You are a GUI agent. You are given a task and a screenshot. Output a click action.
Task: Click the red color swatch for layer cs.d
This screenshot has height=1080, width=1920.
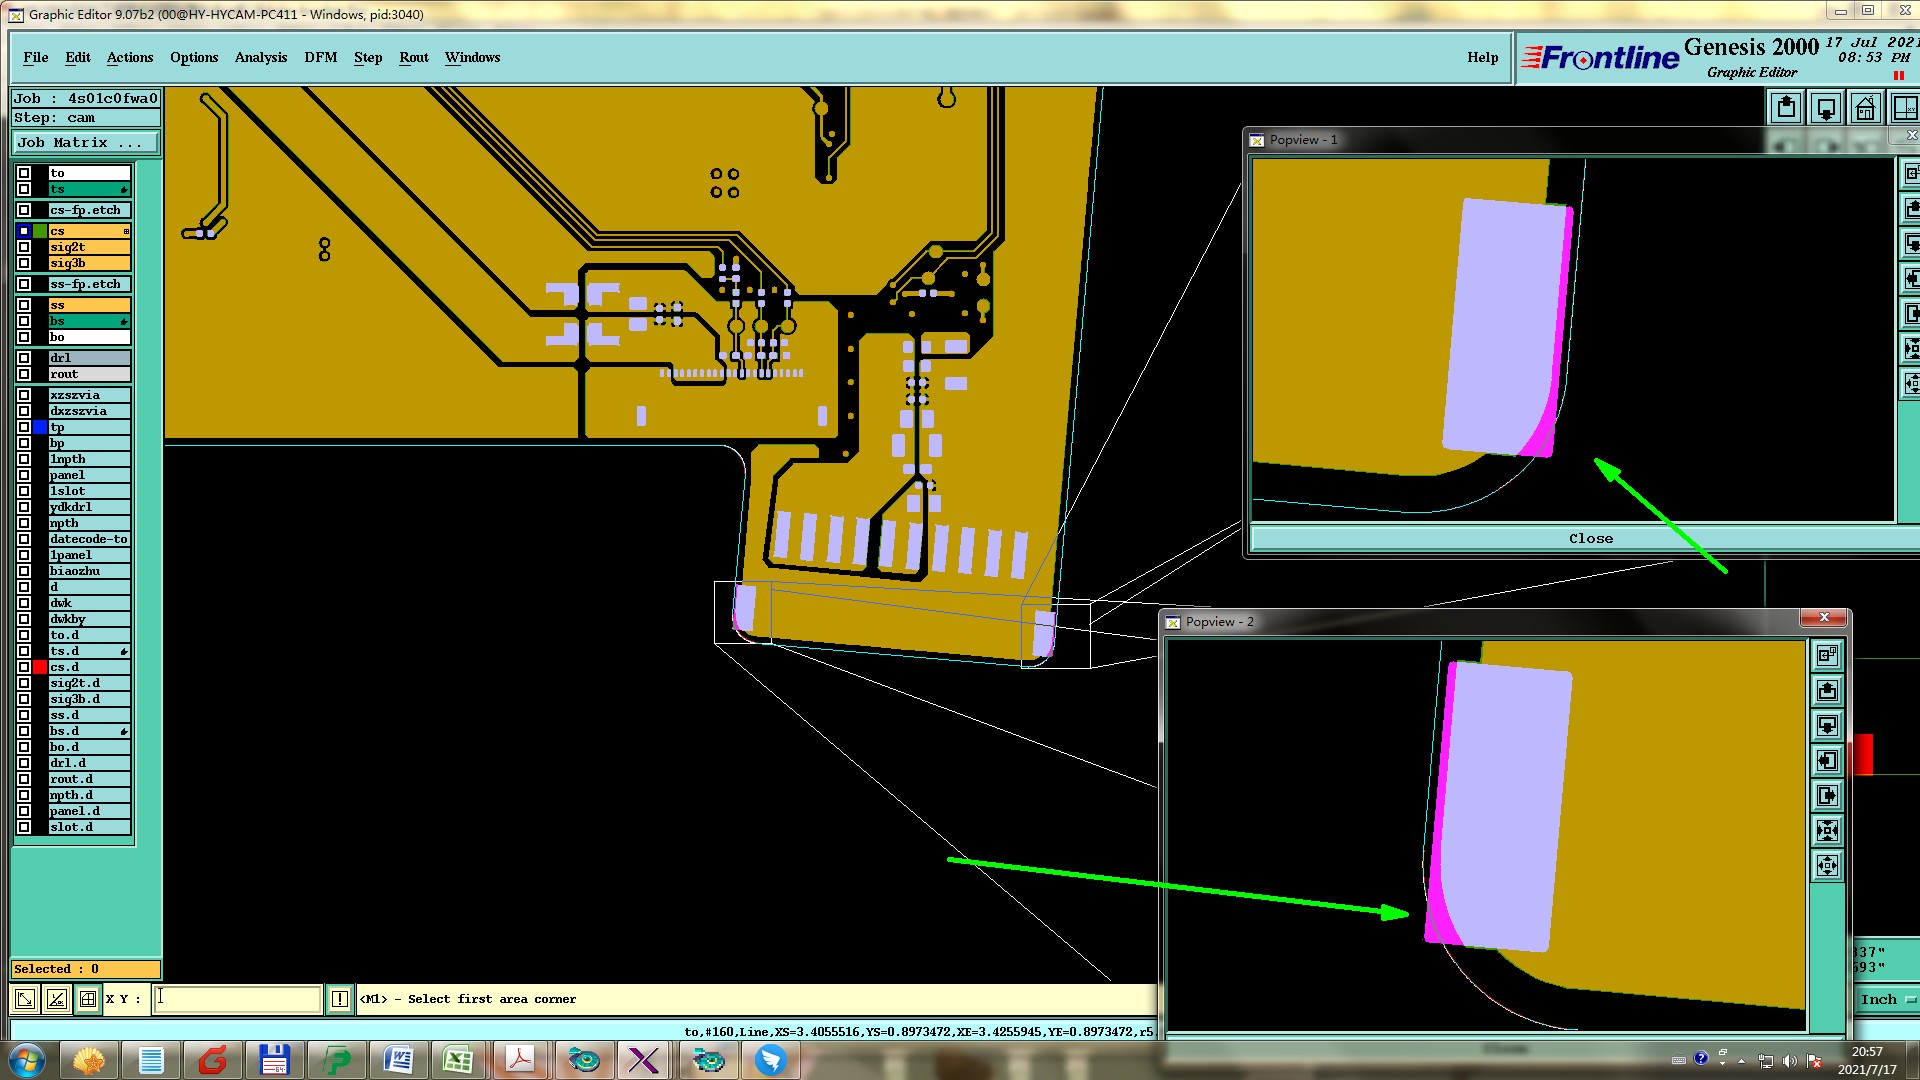click(x=40, y=667)
